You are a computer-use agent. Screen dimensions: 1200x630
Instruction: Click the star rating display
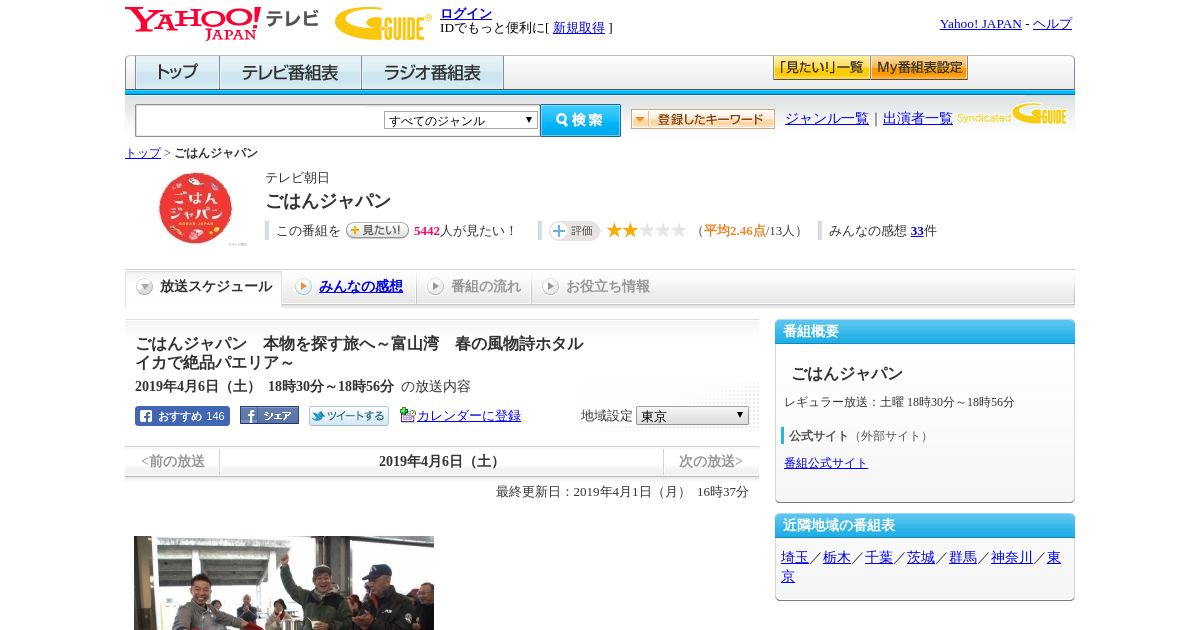point(646,231)
